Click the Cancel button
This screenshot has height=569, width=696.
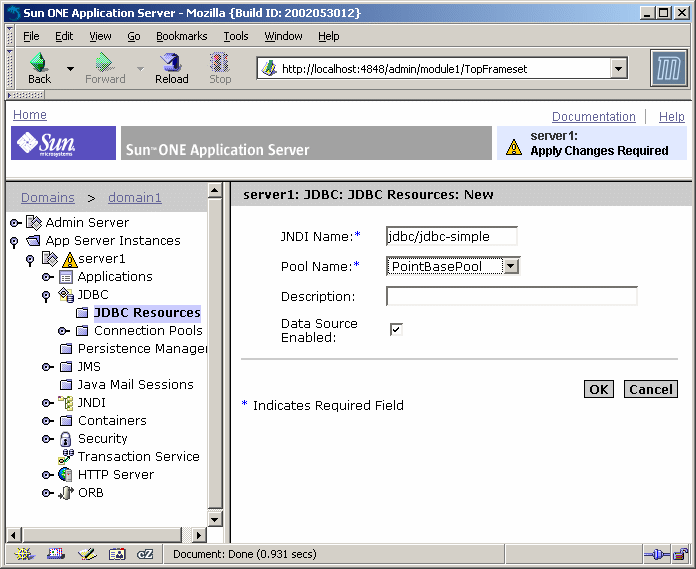tap(651, 389)
